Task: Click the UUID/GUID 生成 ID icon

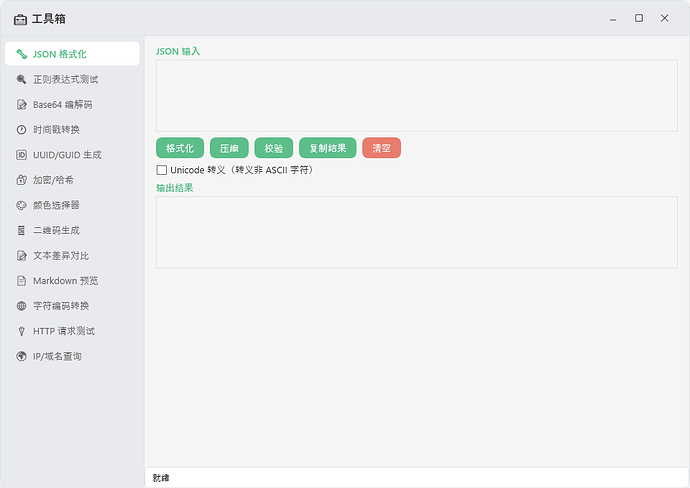Action: point(22,155)
